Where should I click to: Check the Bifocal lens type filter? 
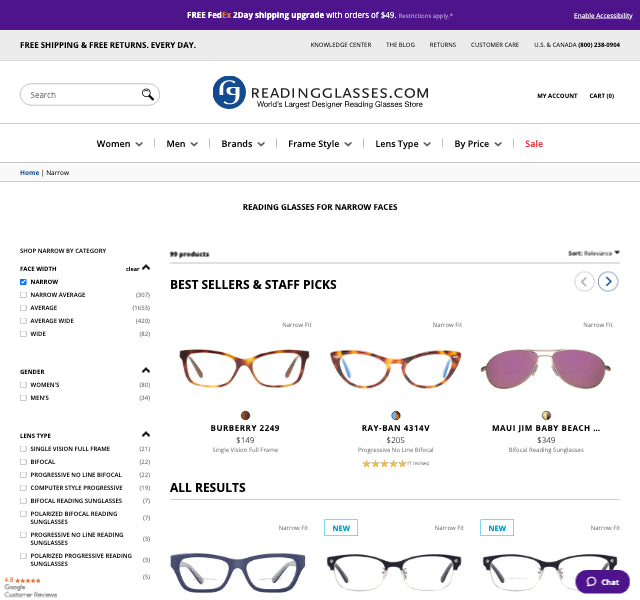point(23,462)
